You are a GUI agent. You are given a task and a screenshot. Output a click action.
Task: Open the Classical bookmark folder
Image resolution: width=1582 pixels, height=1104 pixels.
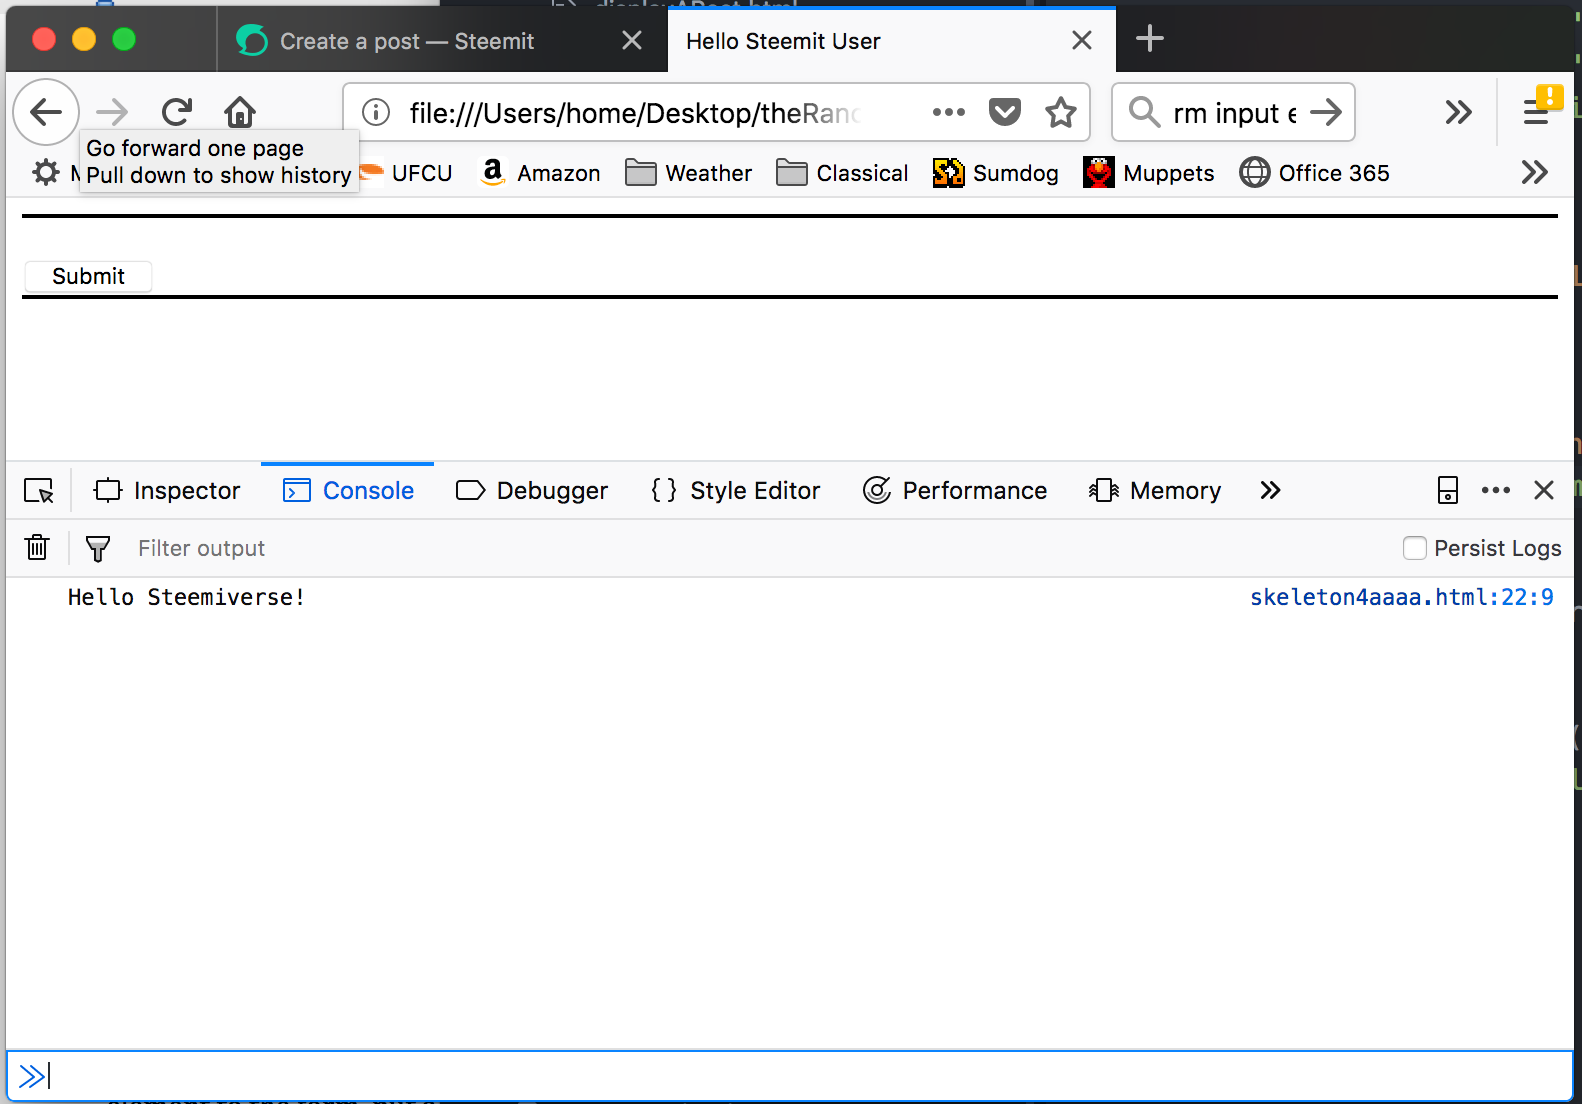(842, 173)
